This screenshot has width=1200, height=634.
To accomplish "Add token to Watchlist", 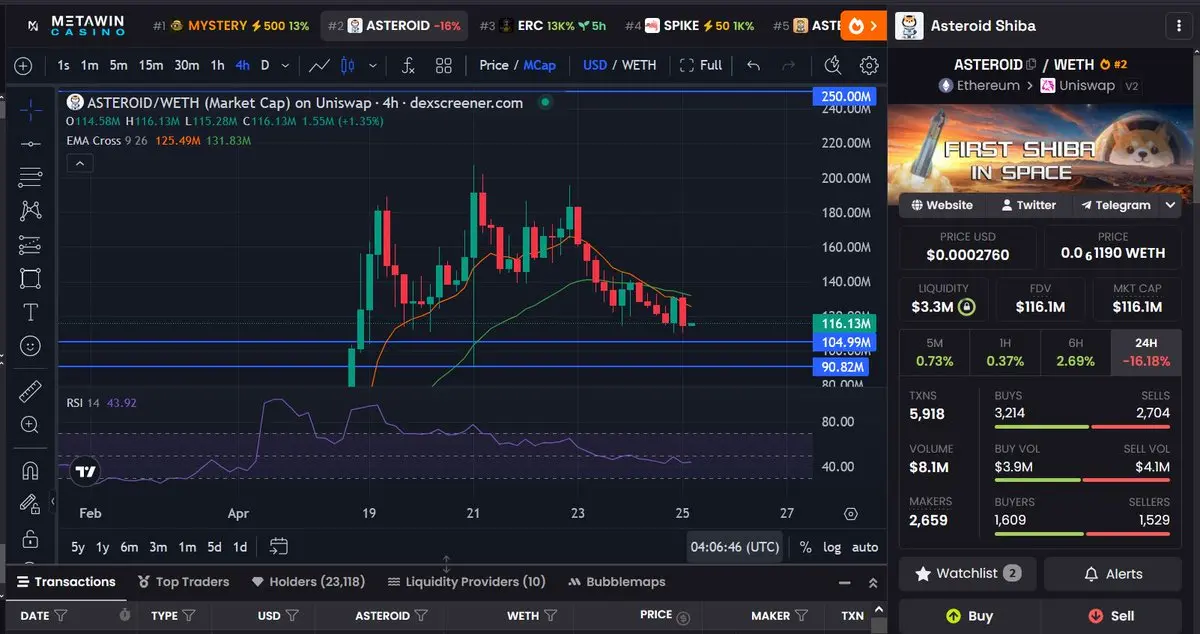I will coord(967,573).
